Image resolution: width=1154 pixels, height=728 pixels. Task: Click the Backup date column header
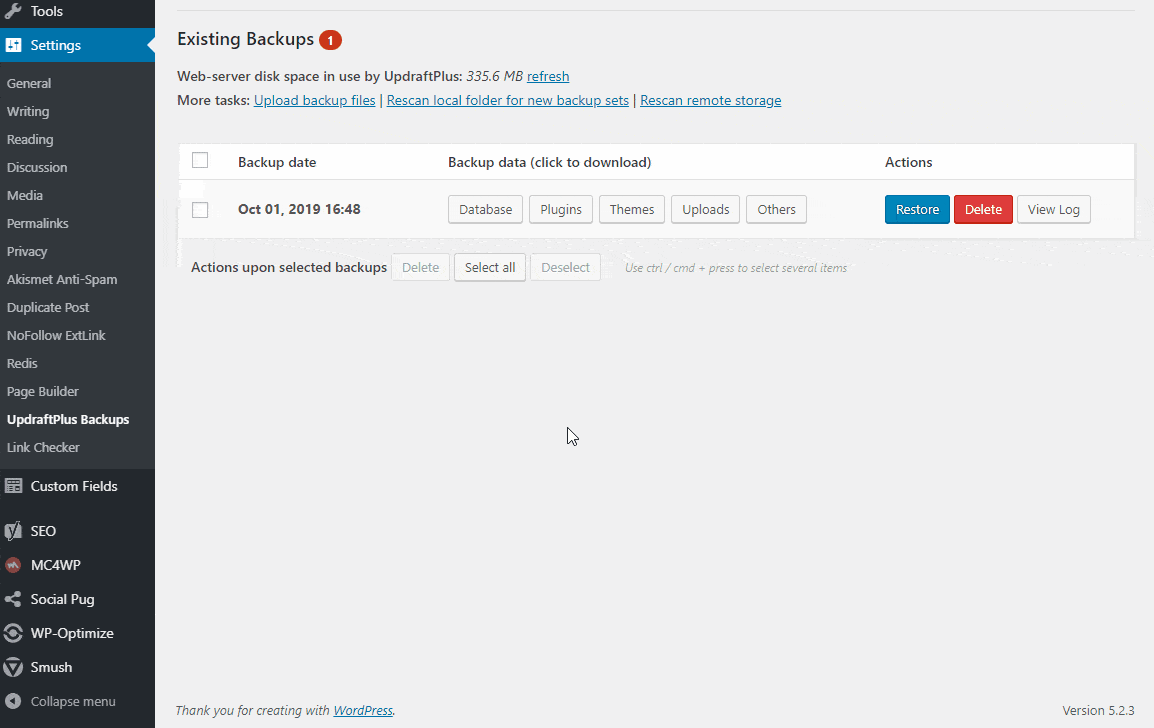tap(277, 162)
